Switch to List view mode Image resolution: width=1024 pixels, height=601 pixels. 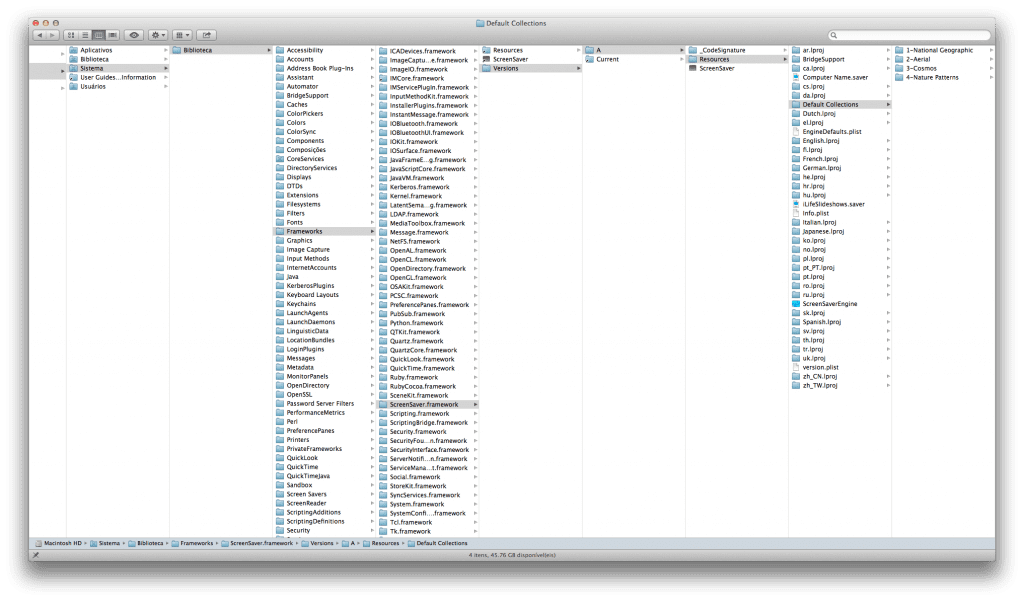(x=85, y=34)
